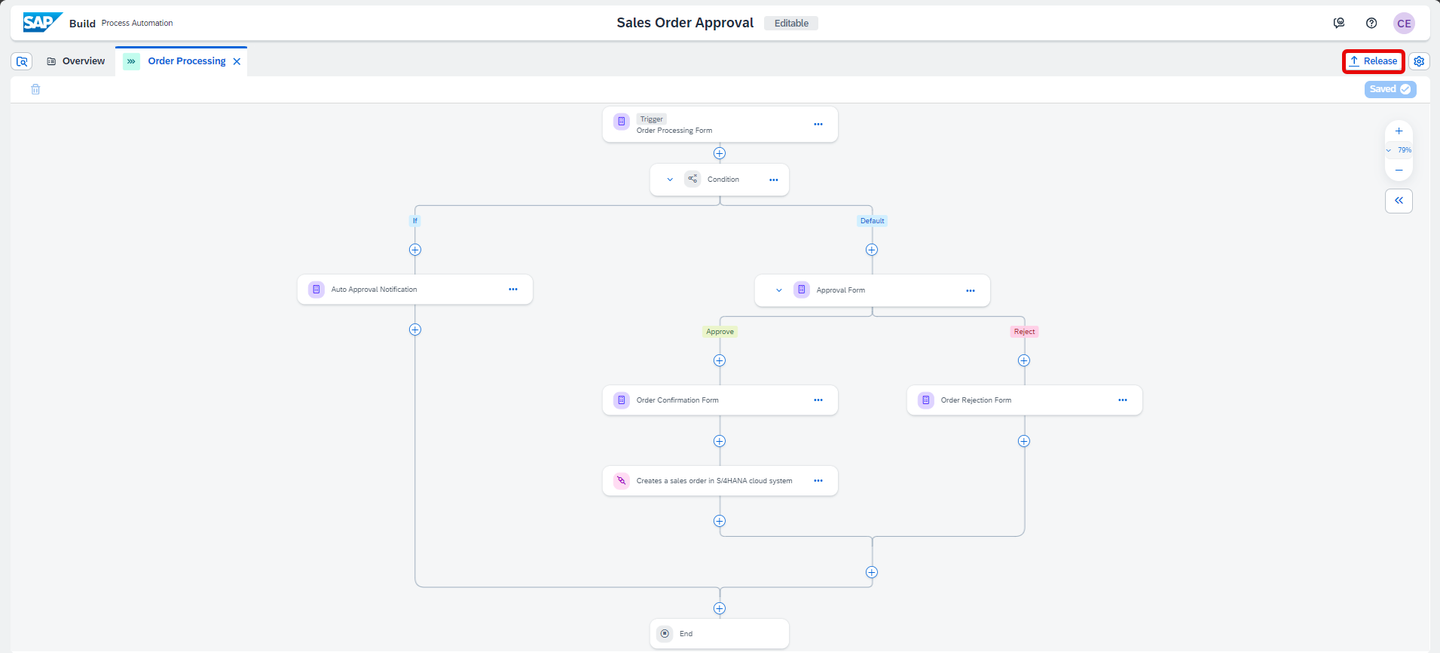Click the S/4HANA action step icon
Image resolution: width=1440 pixels, height=653 pixels.
(x=621, y=480)
